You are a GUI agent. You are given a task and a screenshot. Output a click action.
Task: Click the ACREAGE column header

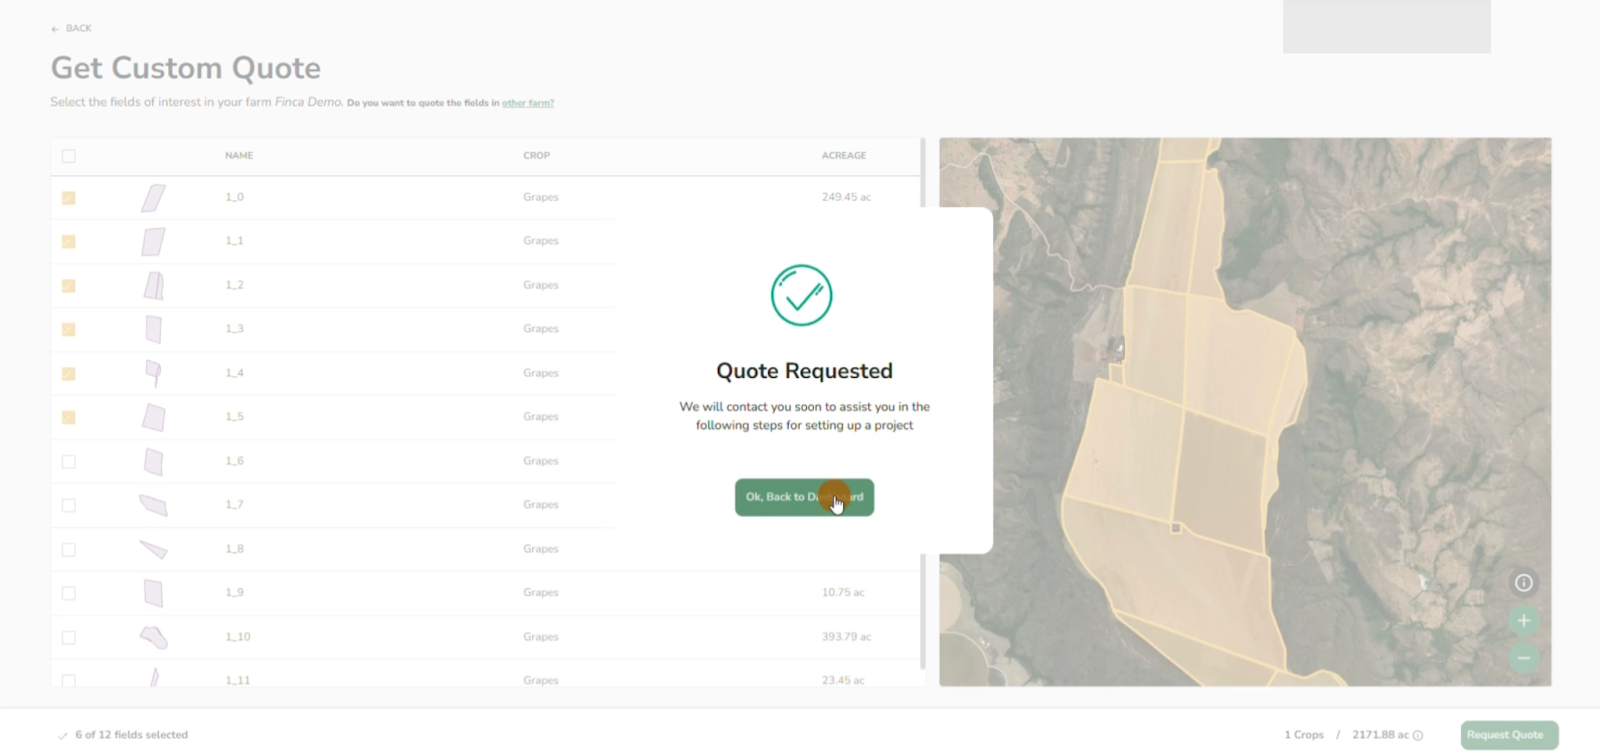843,156
